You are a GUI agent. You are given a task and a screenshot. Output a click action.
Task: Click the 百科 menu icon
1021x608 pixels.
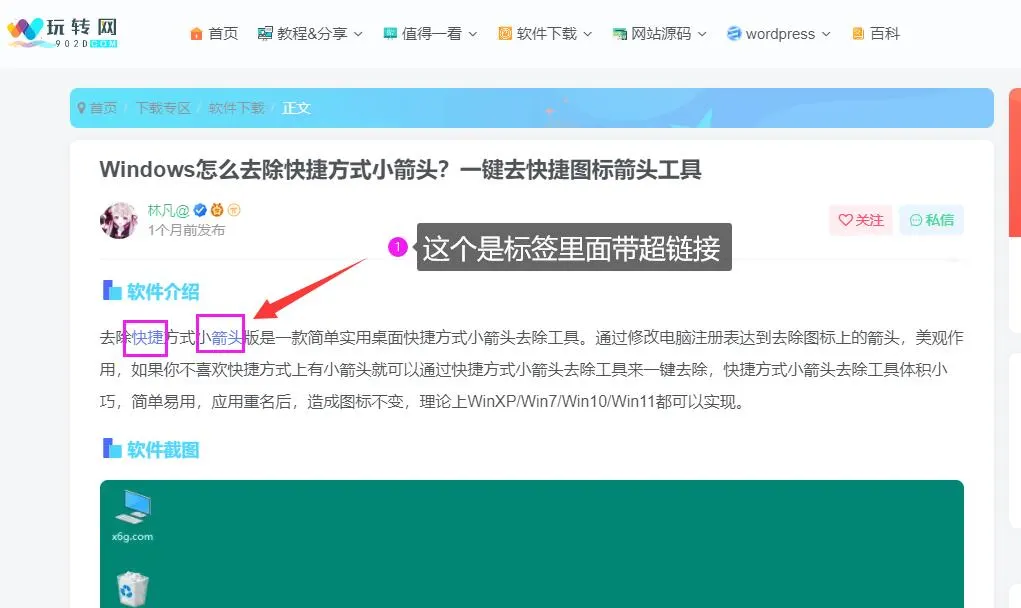858,34
